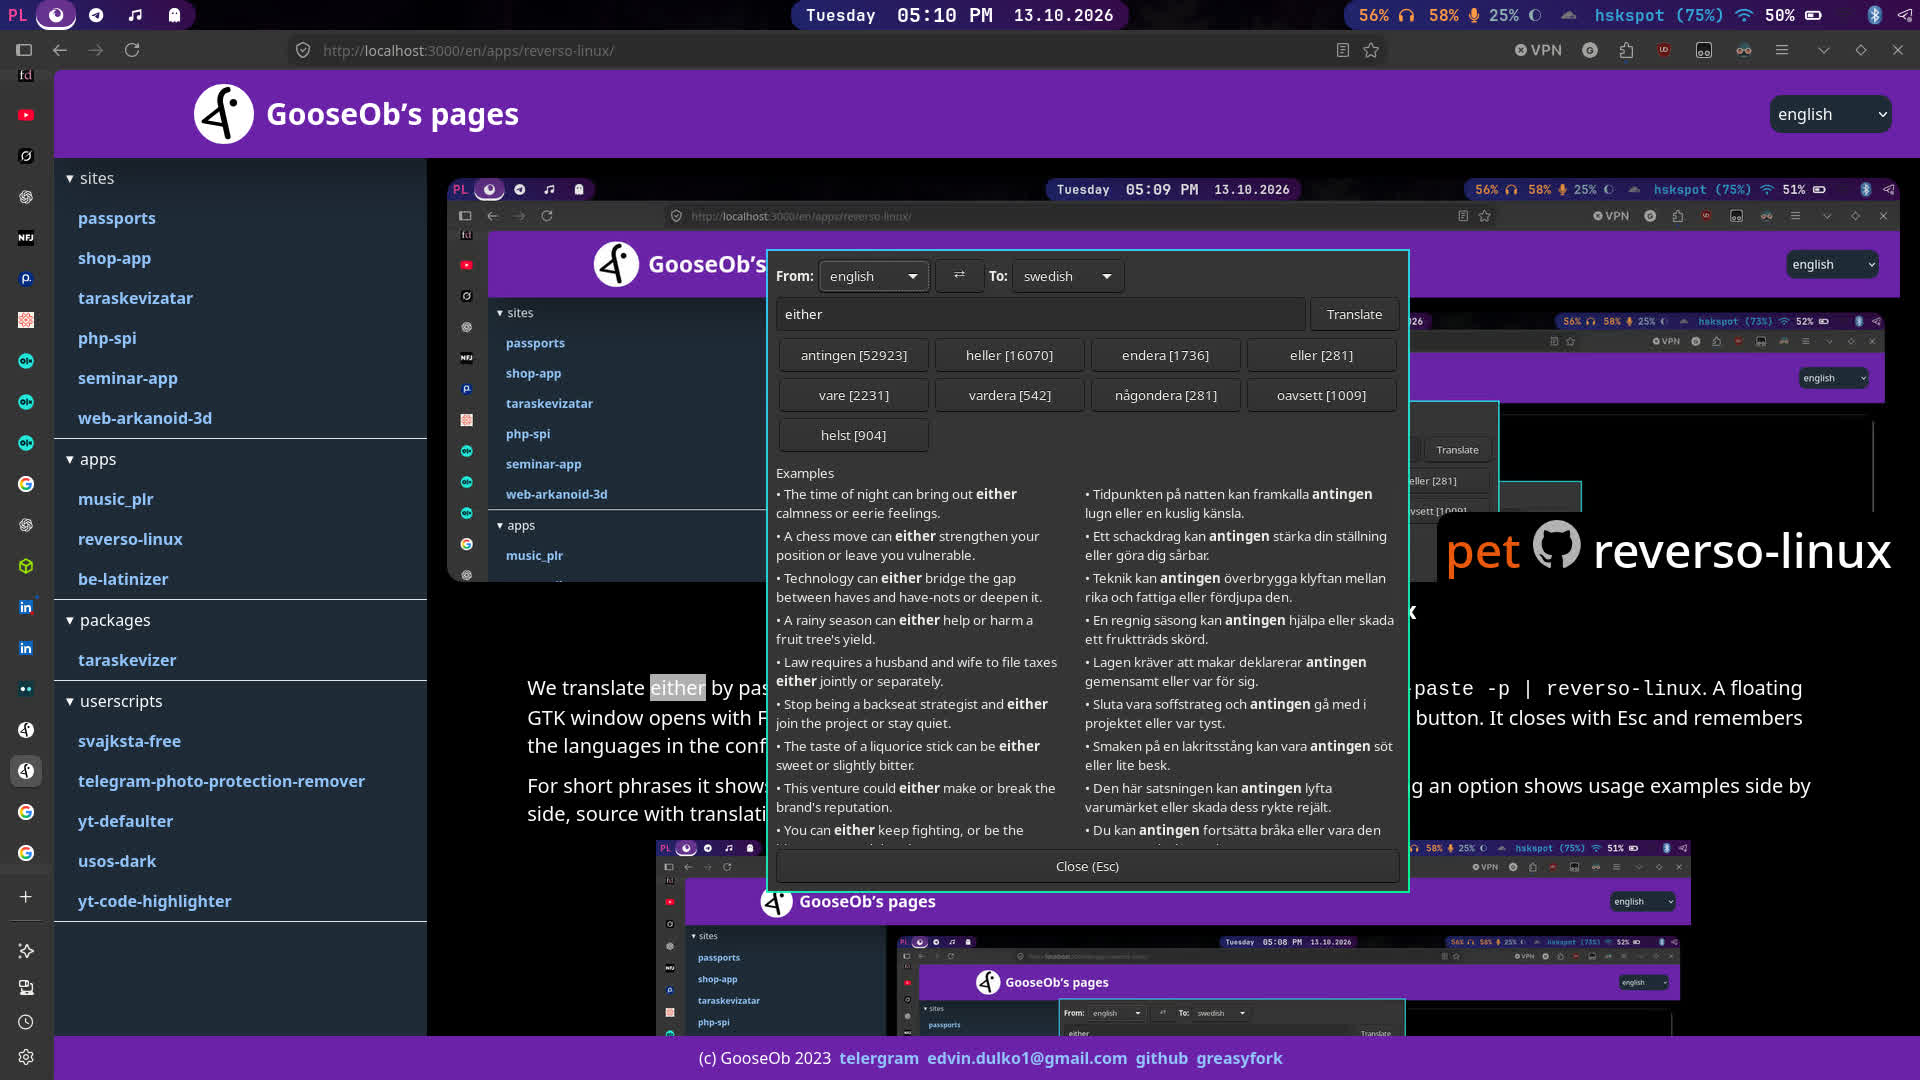Viewport: 1920px width, 1080px height.
Task: Choose the antingen [52923] translation
Action: 854,355
